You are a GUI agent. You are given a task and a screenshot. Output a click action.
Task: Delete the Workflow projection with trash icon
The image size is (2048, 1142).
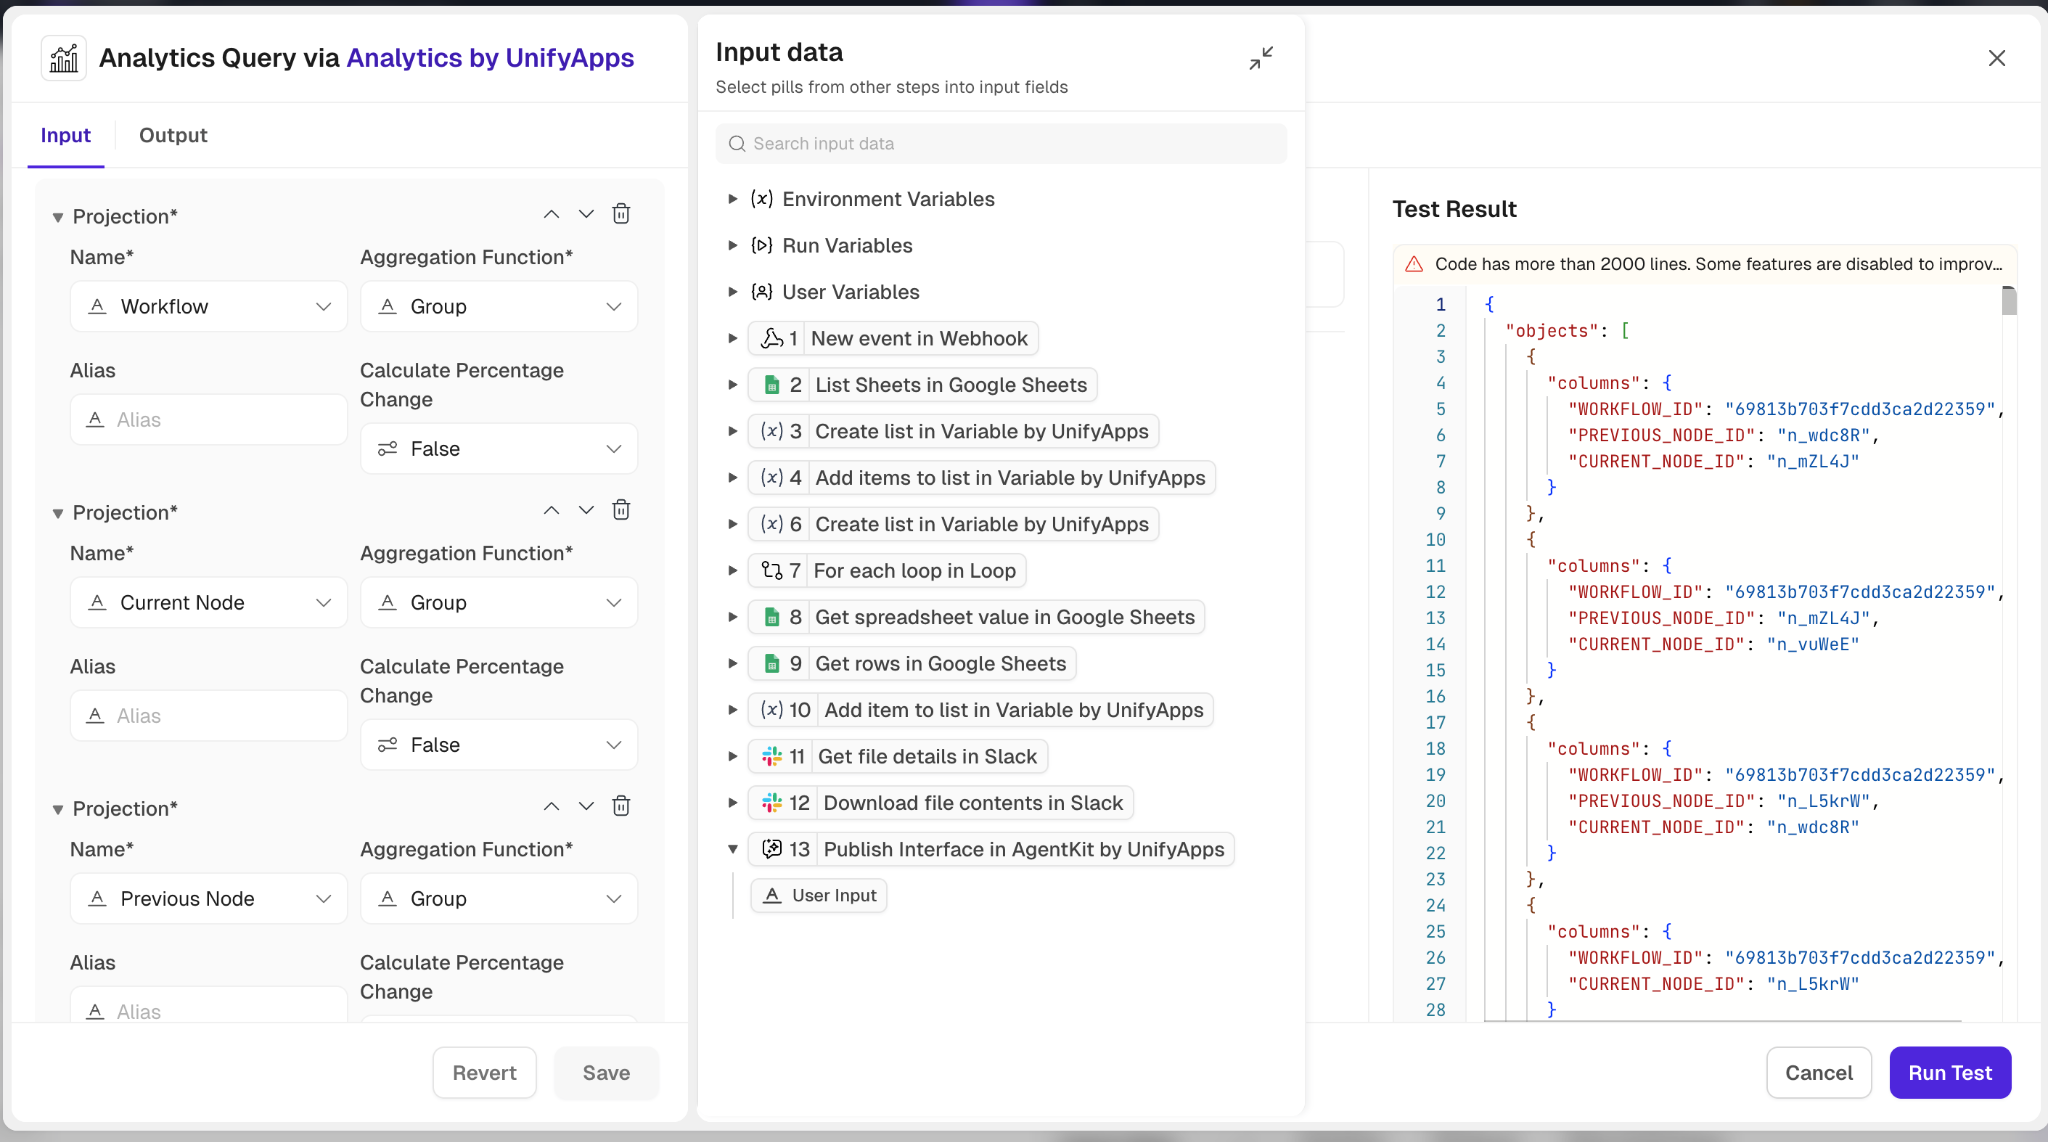tap(621, 214)
